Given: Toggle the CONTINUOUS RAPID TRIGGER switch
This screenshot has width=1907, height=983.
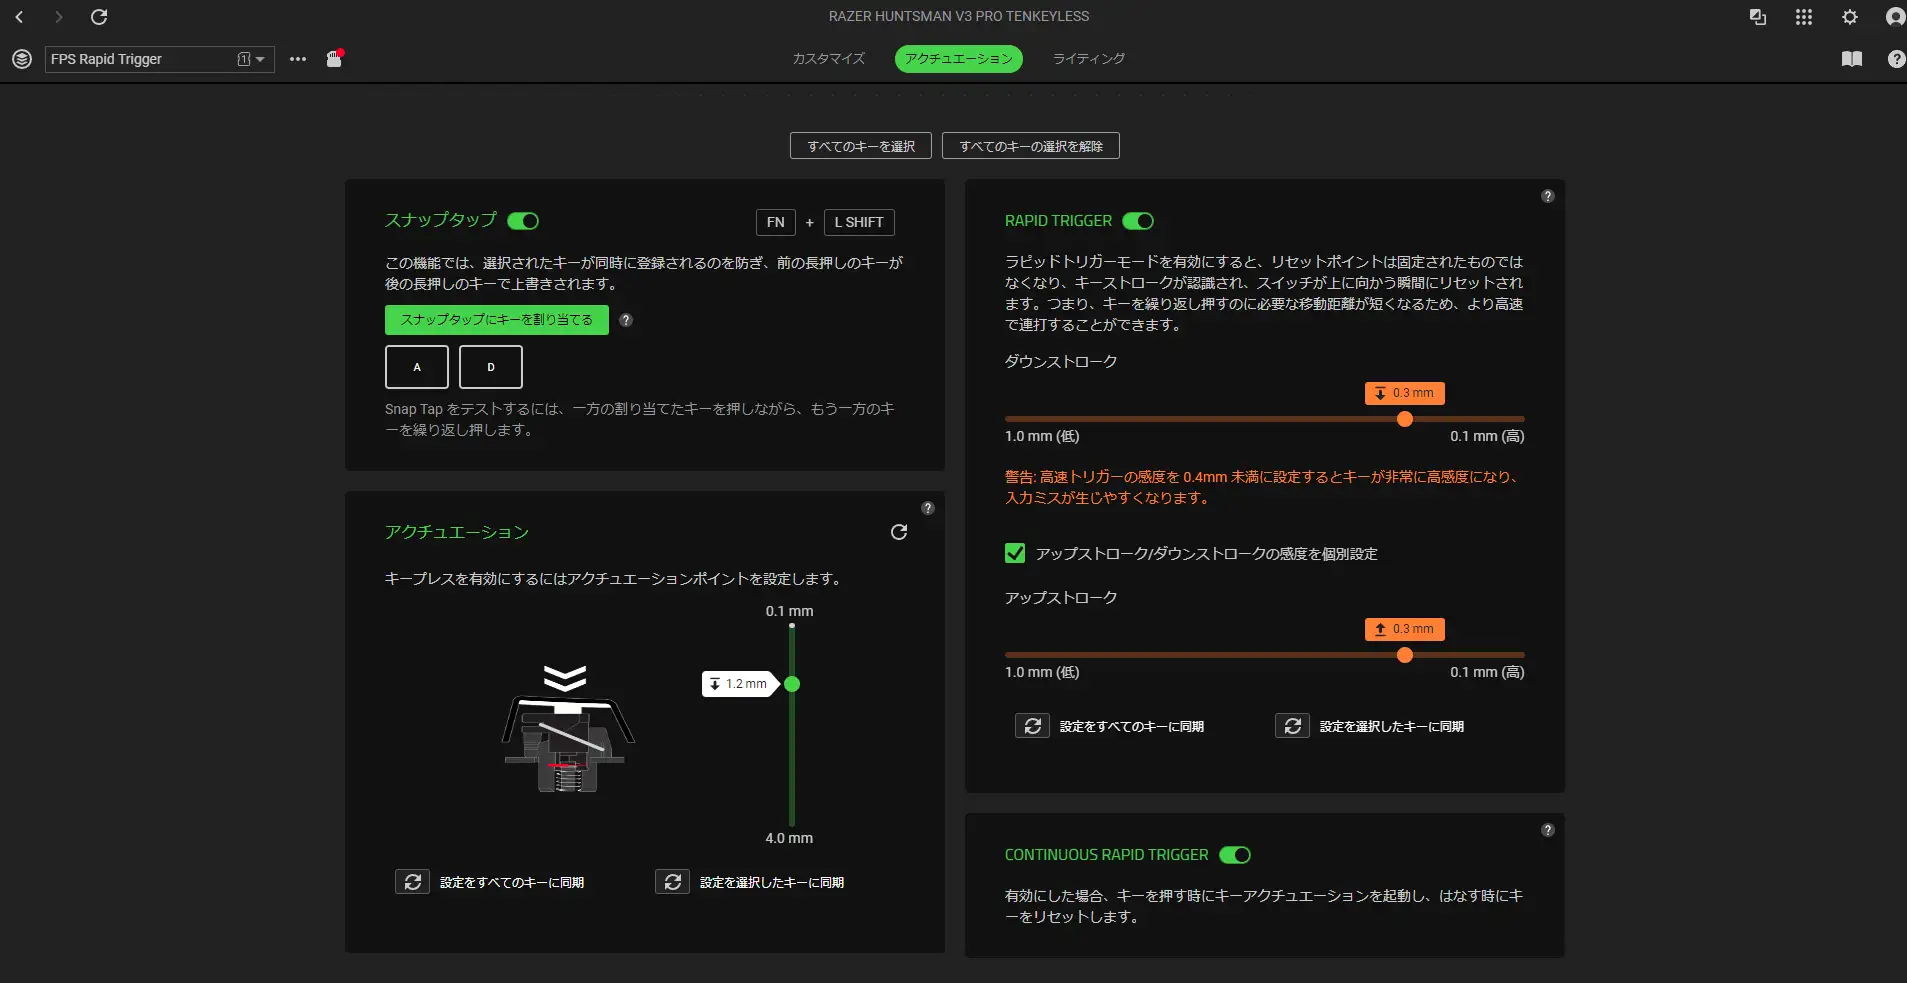Looking at the screenshot, I should (x=1235, y=855).
